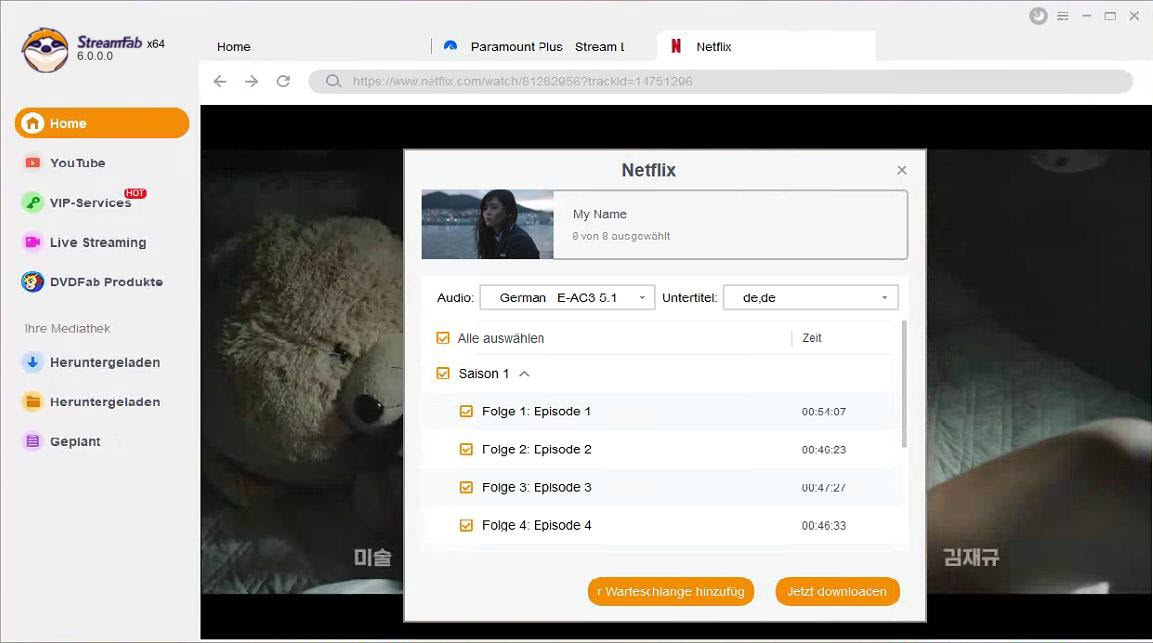
Task: Click the '8 von 8 ausgewählt' text
Action: pyautogui.click(x=621, y=236)
